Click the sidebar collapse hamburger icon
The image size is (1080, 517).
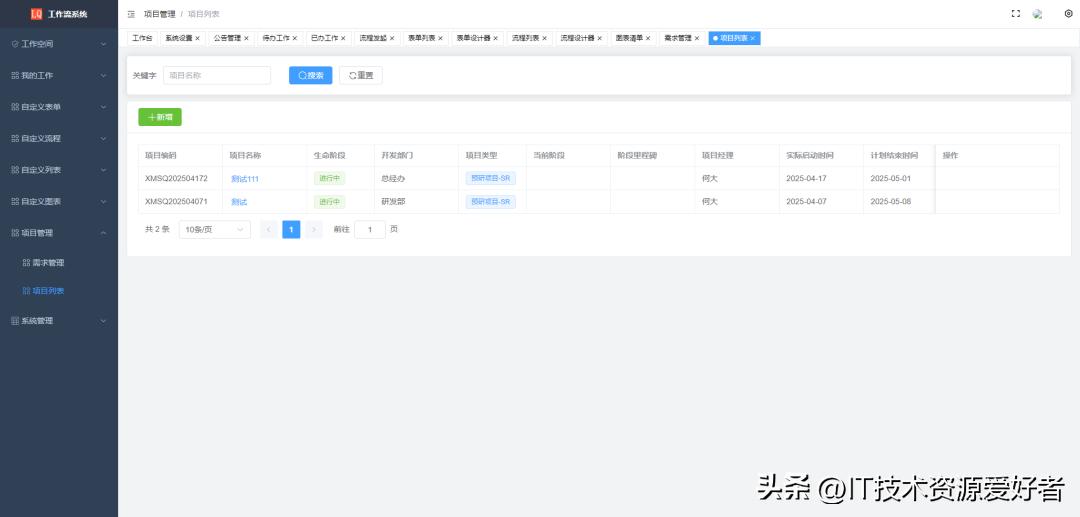coord(131,14)
